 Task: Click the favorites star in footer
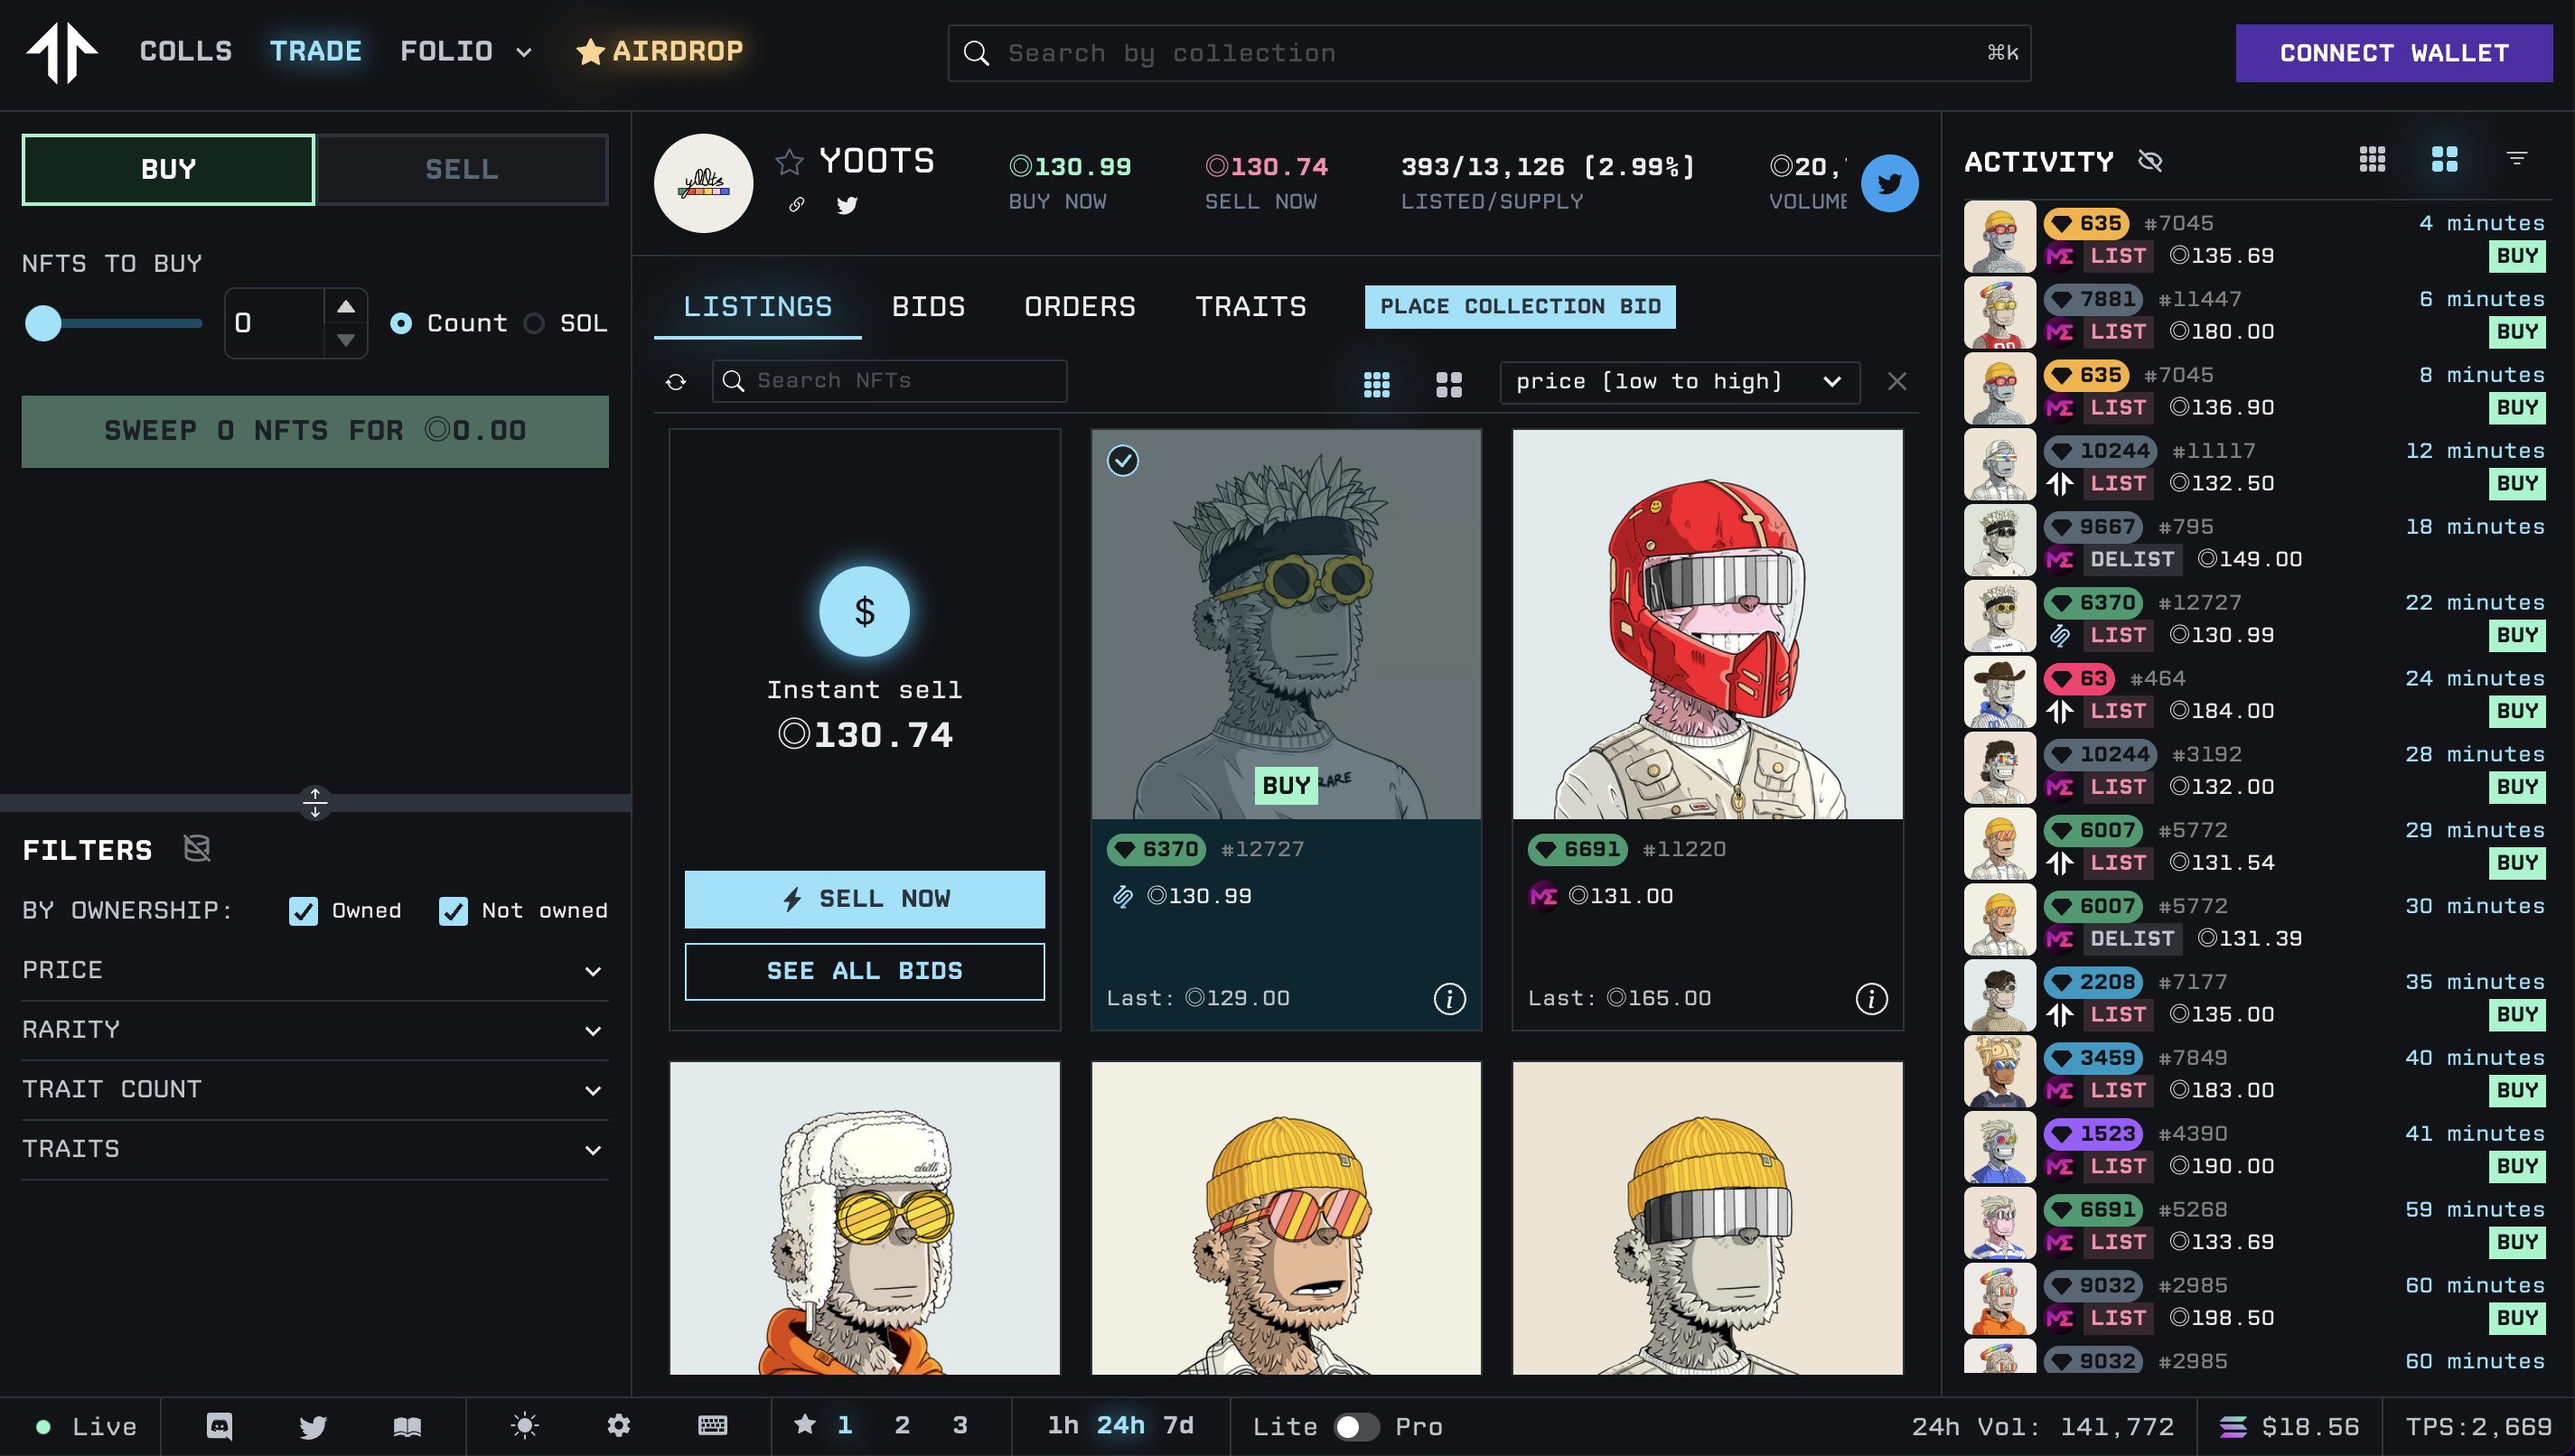[x=805, y=1424]
